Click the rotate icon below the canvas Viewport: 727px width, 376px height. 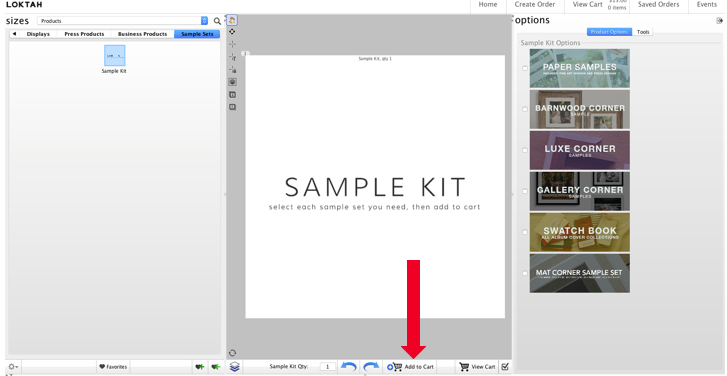(233, 353)
